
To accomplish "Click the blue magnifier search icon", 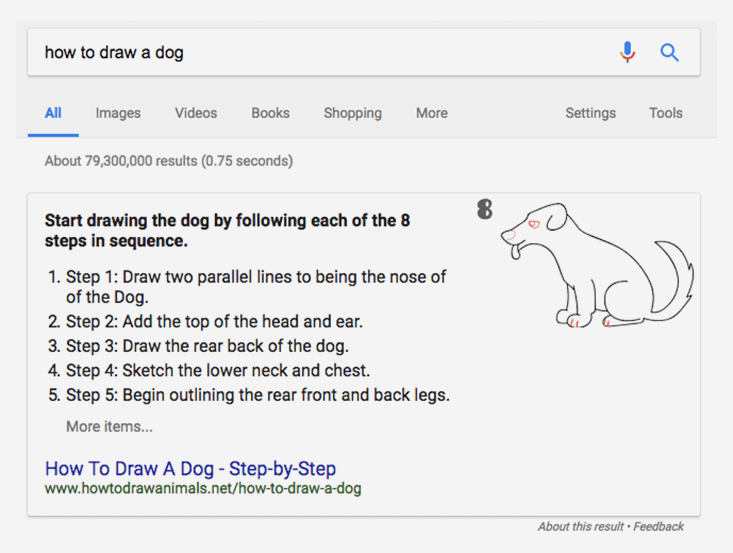I will point(669,52).
